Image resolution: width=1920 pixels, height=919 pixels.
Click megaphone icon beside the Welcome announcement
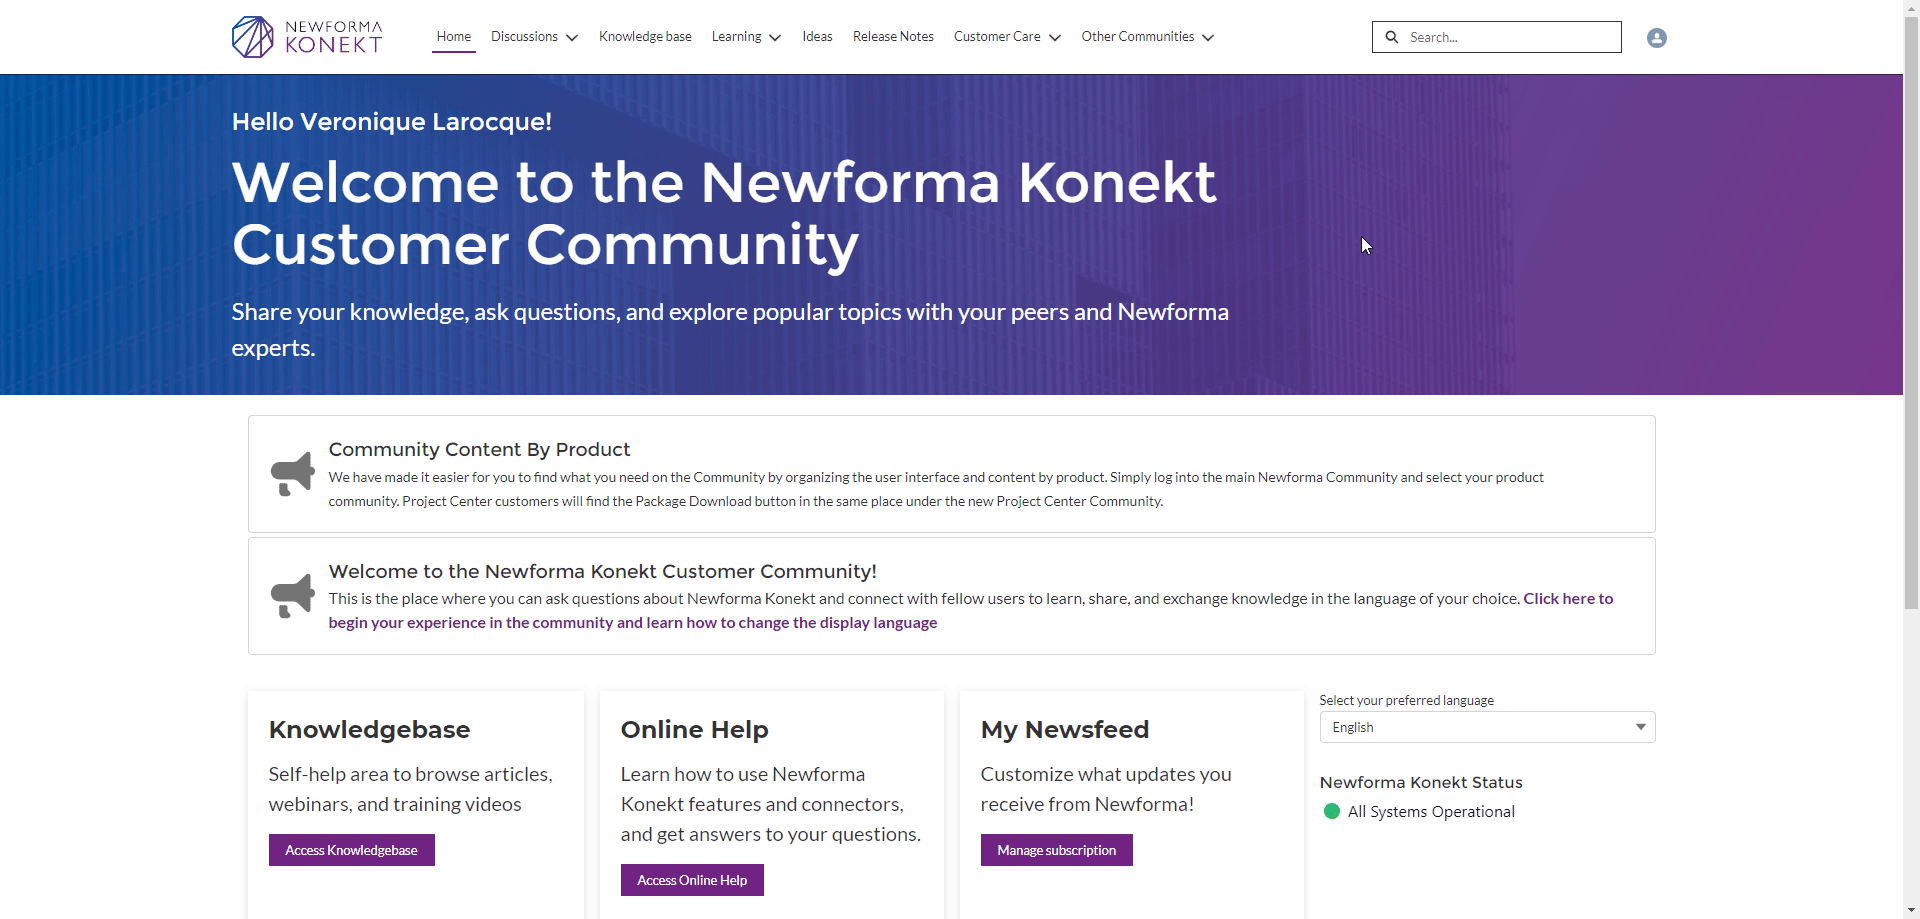point(292,596)
